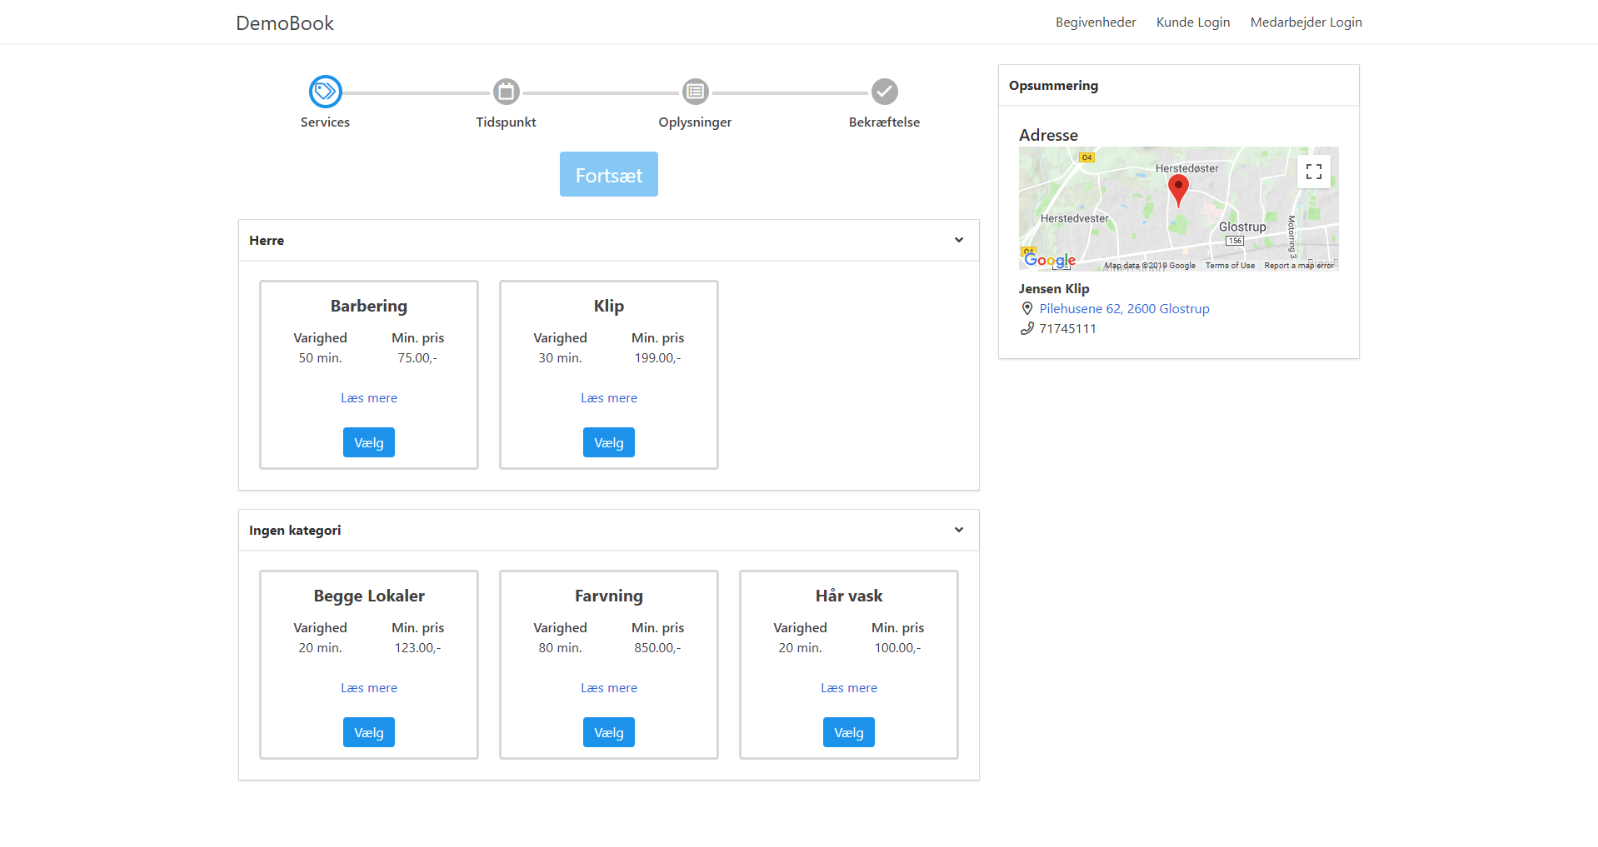This screenshot has width=1598, height=847.
Task: Open Læs mere for Begge Lokaler
Action: tap(368, 688)
